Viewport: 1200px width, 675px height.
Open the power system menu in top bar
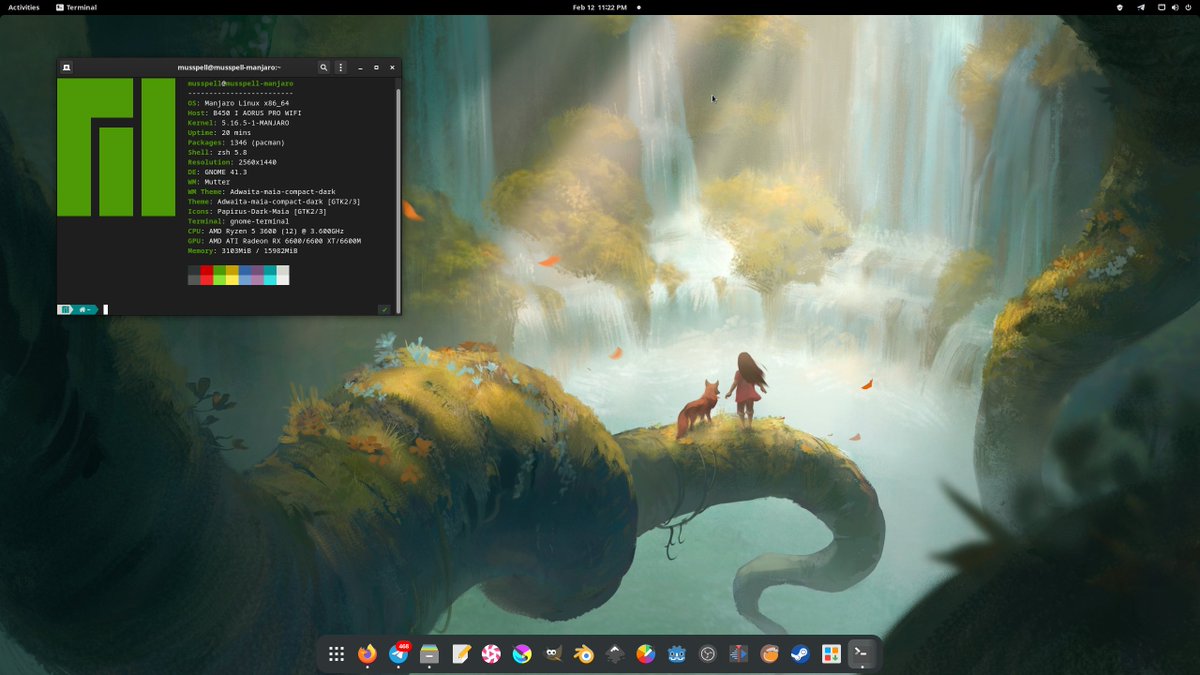point(1188,7)
